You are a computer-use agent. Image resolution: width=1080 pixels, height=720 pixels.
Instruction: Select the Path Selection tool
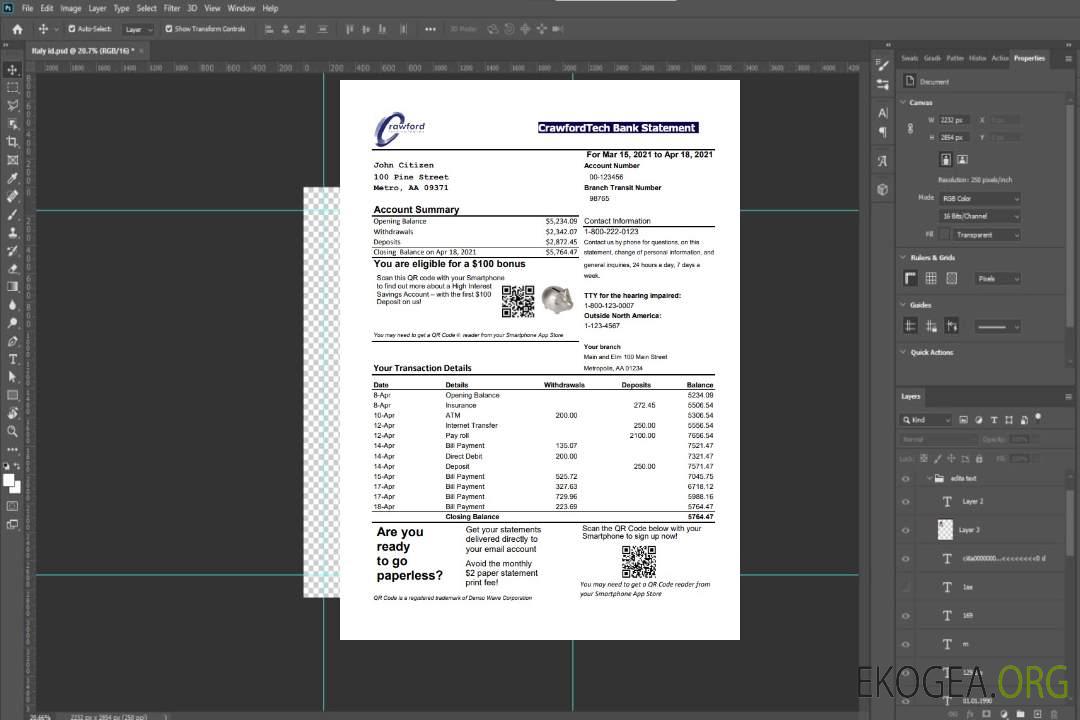(x=12, y=377)
